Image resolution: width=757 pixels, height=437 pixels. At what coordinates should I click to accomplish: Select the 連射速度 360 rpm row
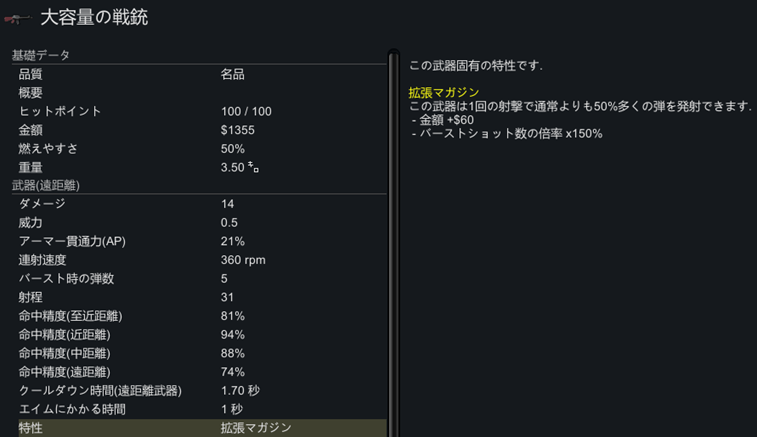point(202,260)
